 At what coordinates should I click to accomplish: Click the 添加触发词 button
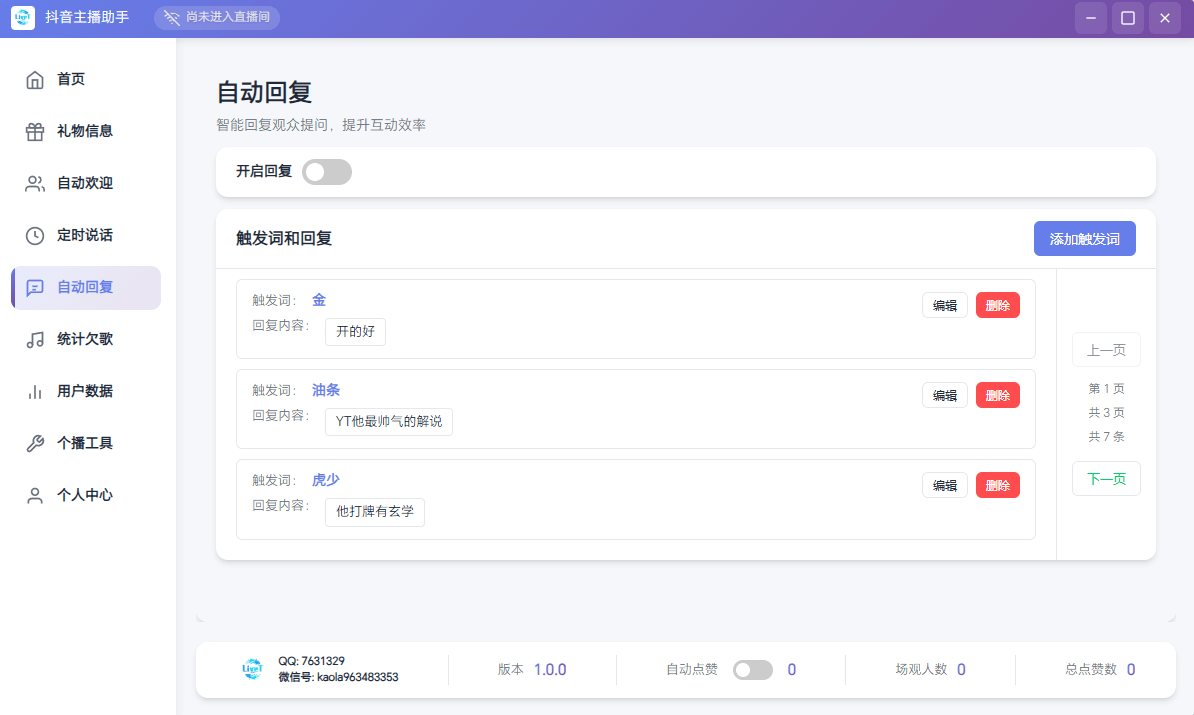click(1085, 238)
